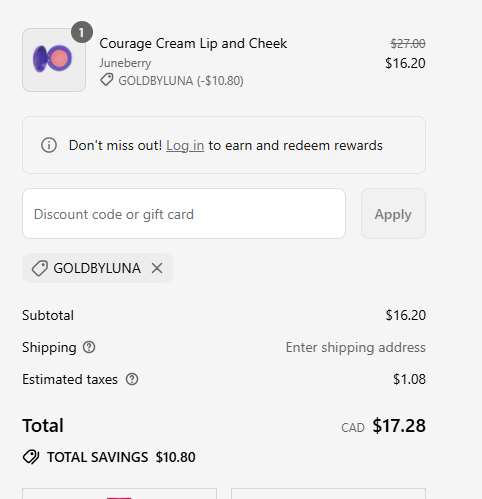The width and height of the screenshot is (482, 499).
Task: Click the GOLDBYLUNA applied code chip label
Action: (97, 268)
